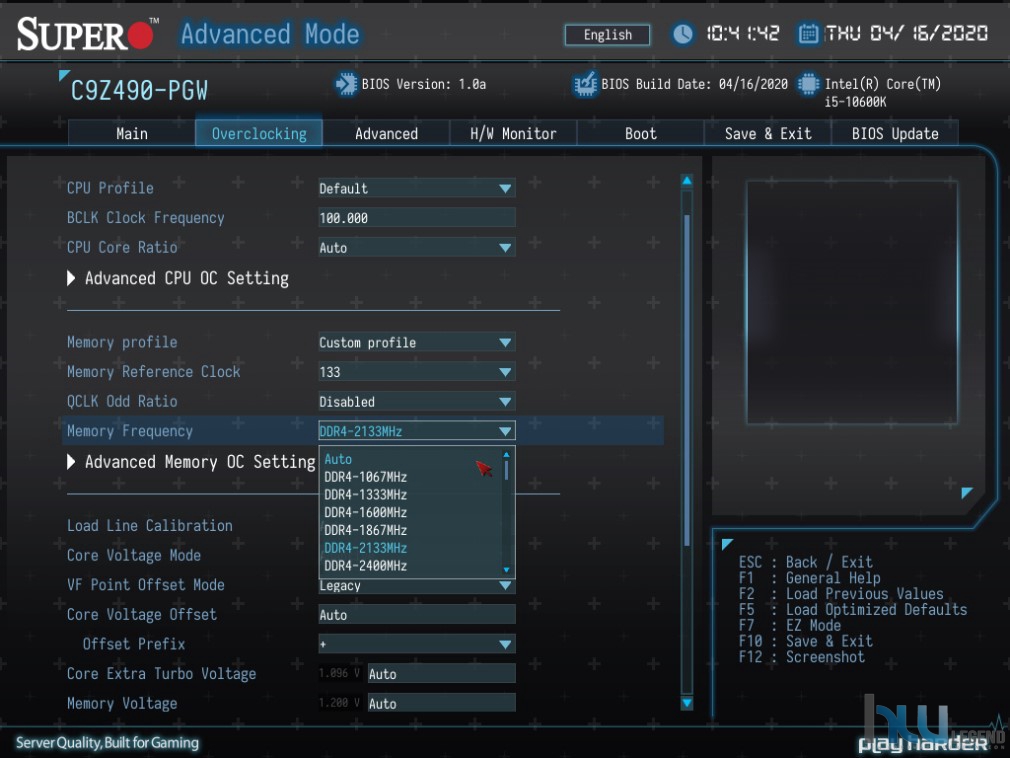Click Core Extra Turbo Voltage field
The width and height of the screenshot is (1010, 758).
coord(441,674)
